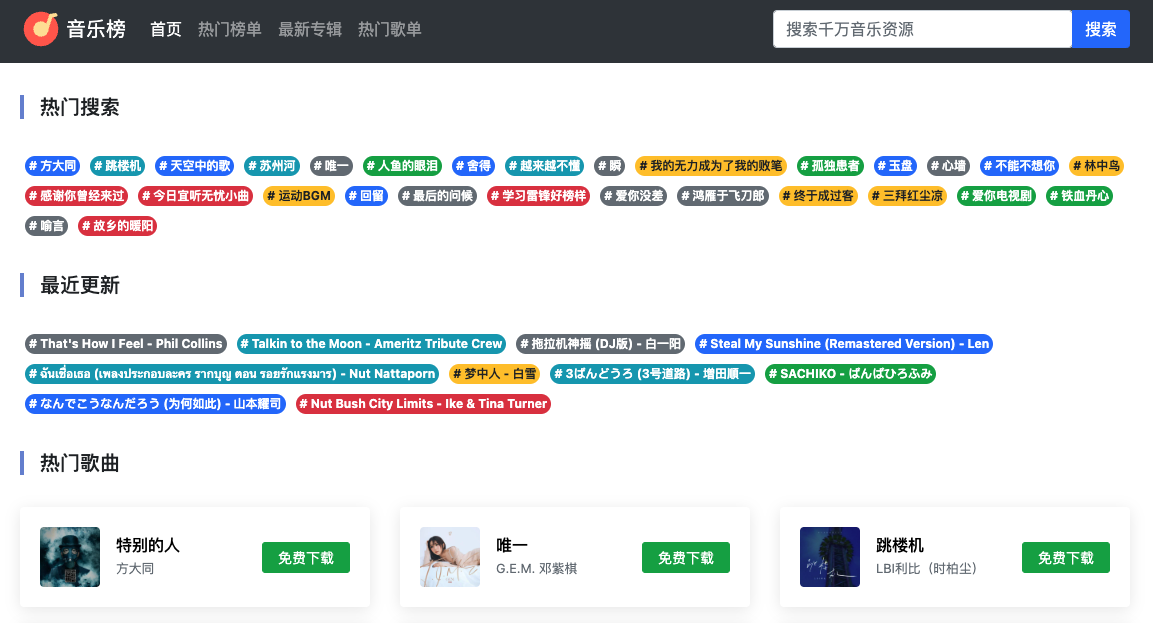Click the 故乡的暖阳 tag
Viewport: 1153px width, 623px height.
pos(117,226)
